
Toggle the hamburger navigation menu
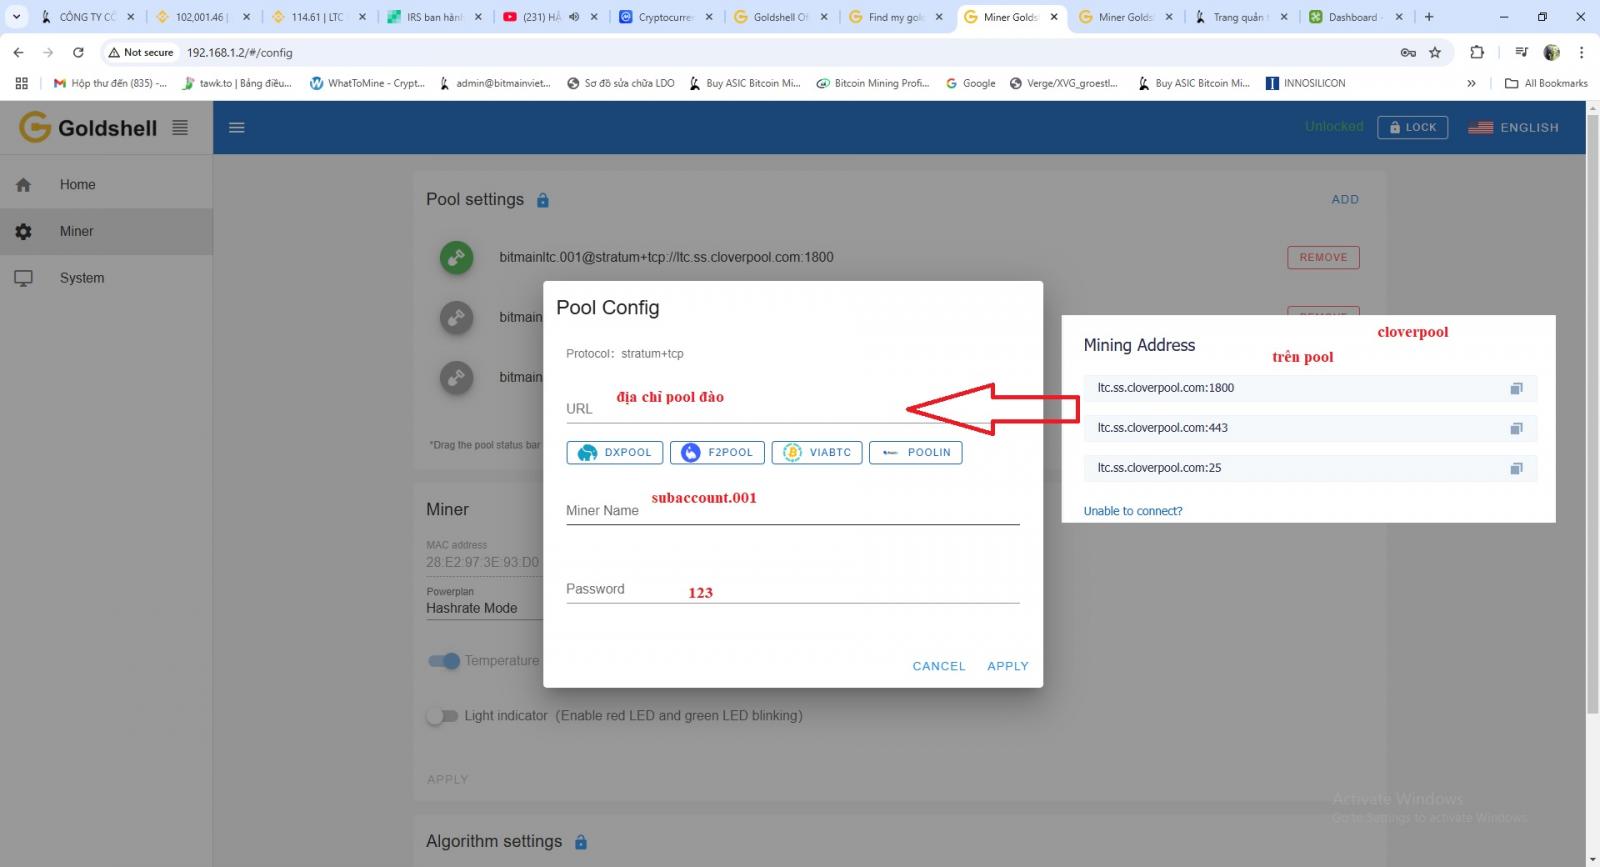(x=237, y=127)
